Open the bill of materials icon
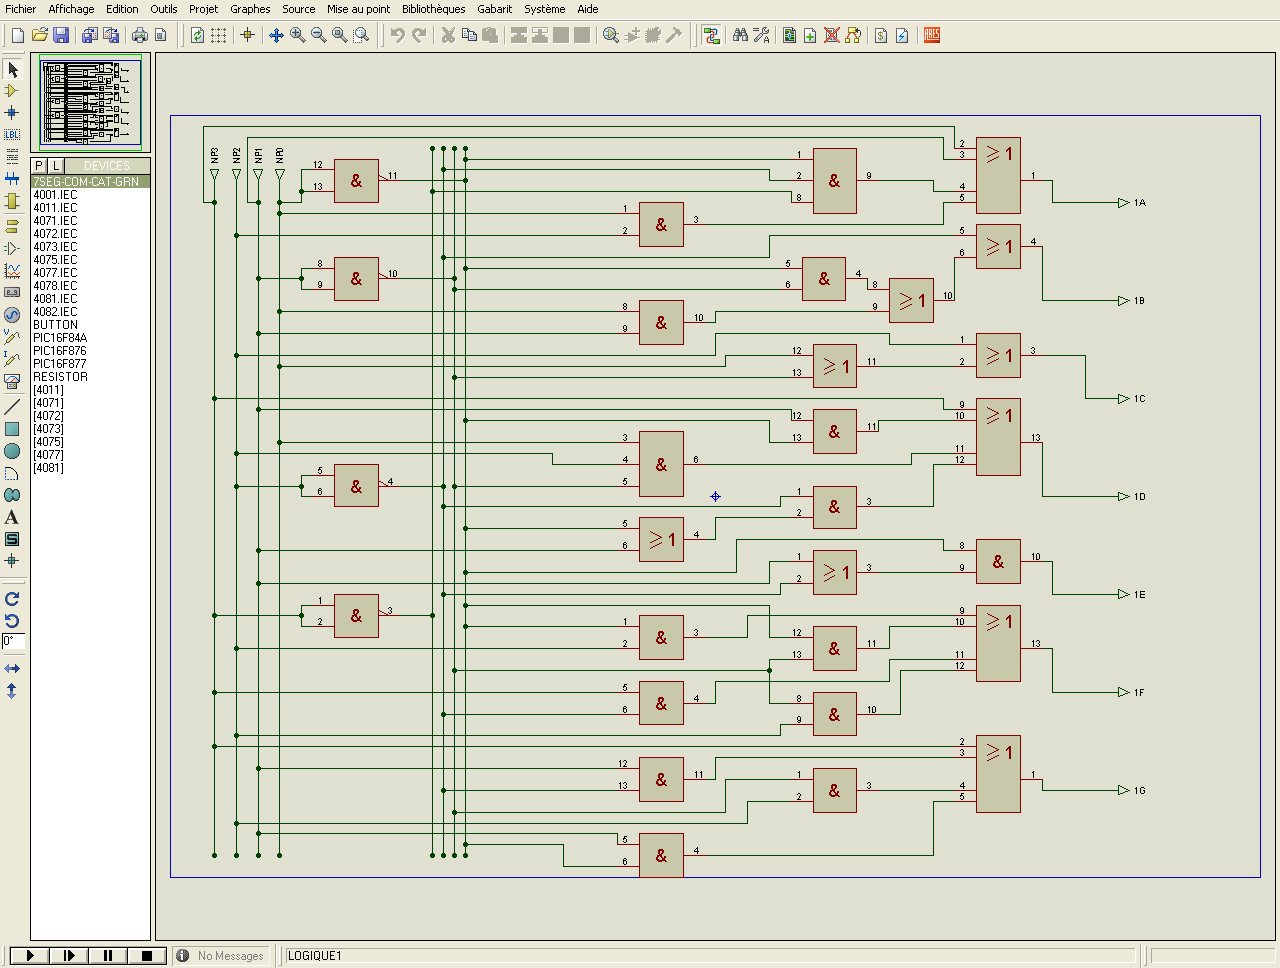The width and height of the screenshot is (1280, 968). [881, 35]
